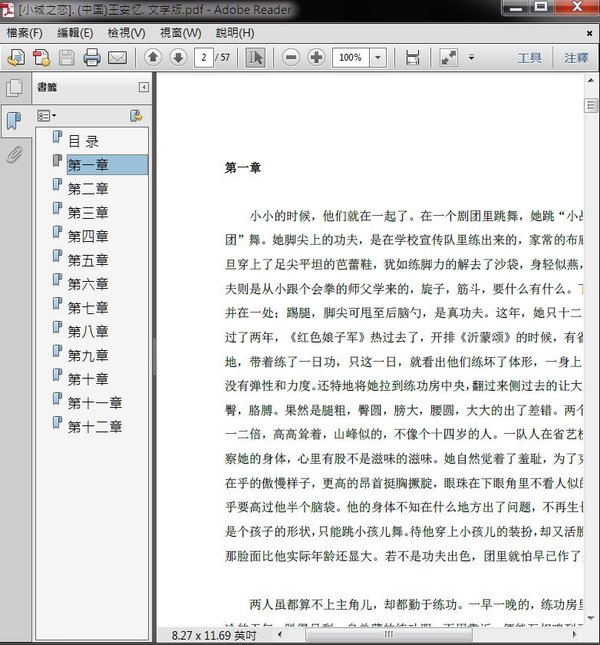Expand the read mode toolbar dropdown arrow

(471, 57)
